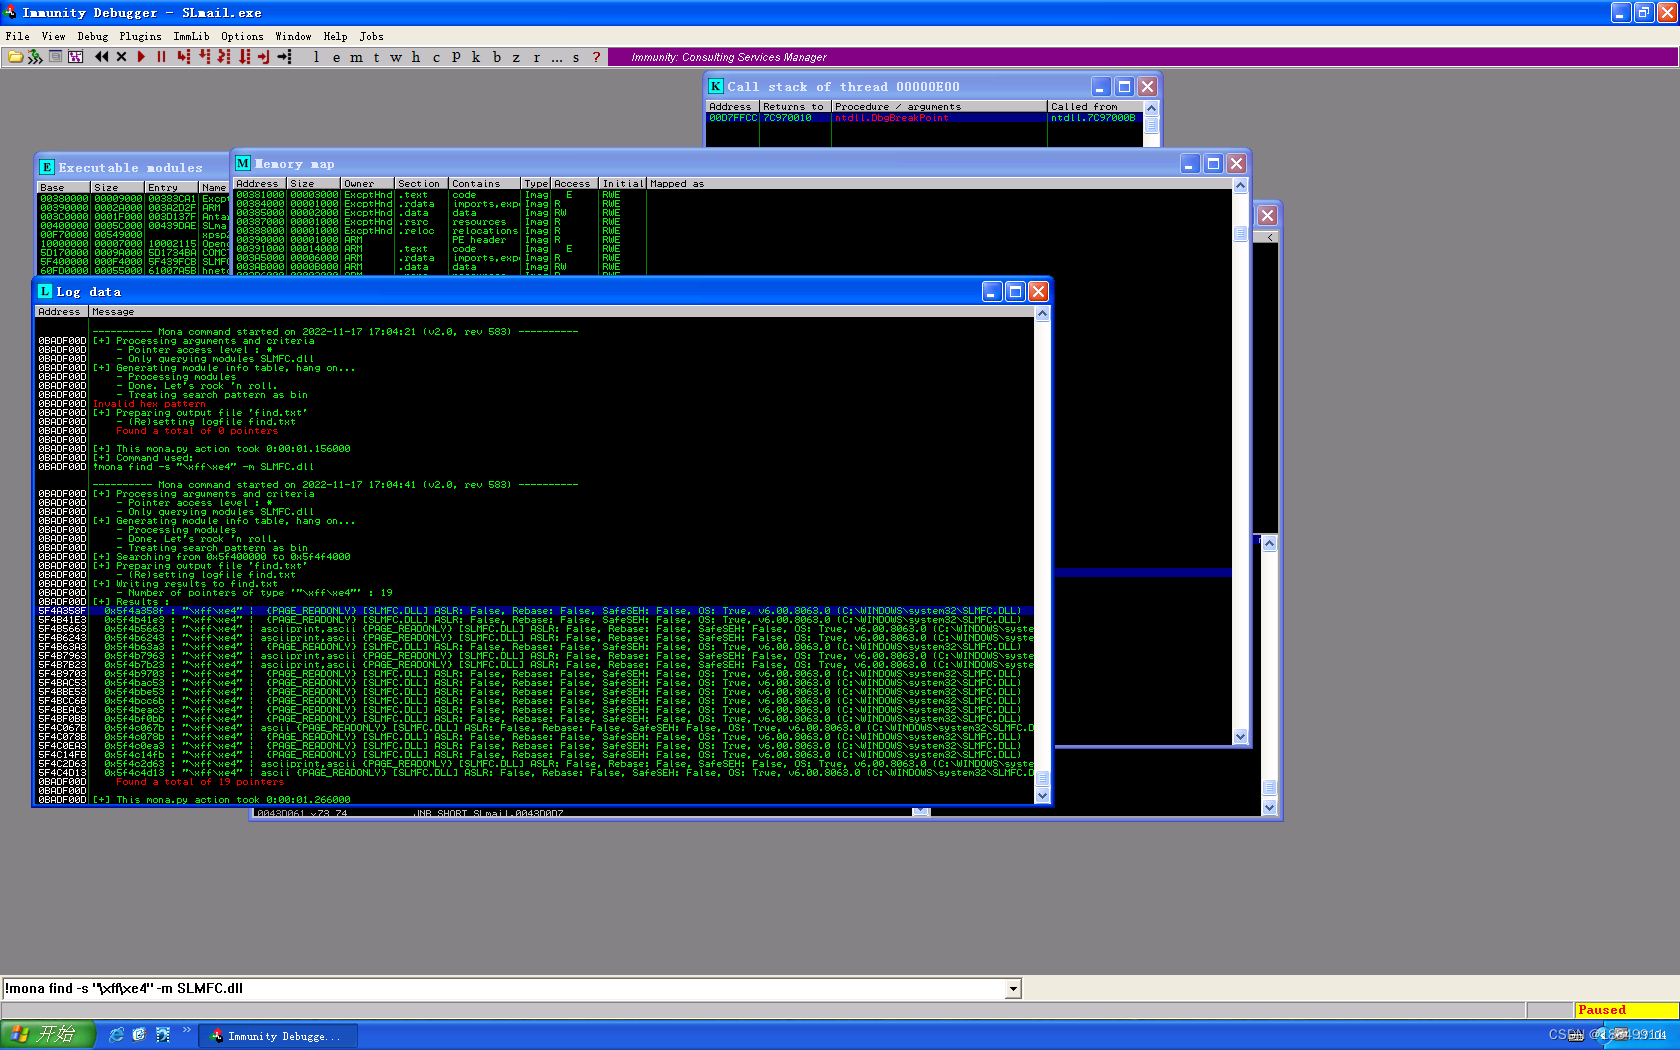Screen dimensions: 1680x1050
Task: Select log row 5F4C4D13 in Log data
Action: point(535,772)
